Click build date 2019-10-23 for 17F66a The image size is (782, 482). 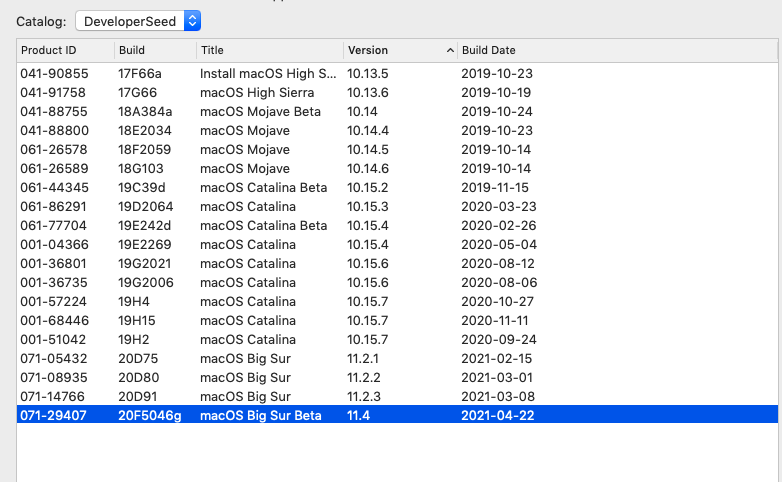click(x=497, y=74)
